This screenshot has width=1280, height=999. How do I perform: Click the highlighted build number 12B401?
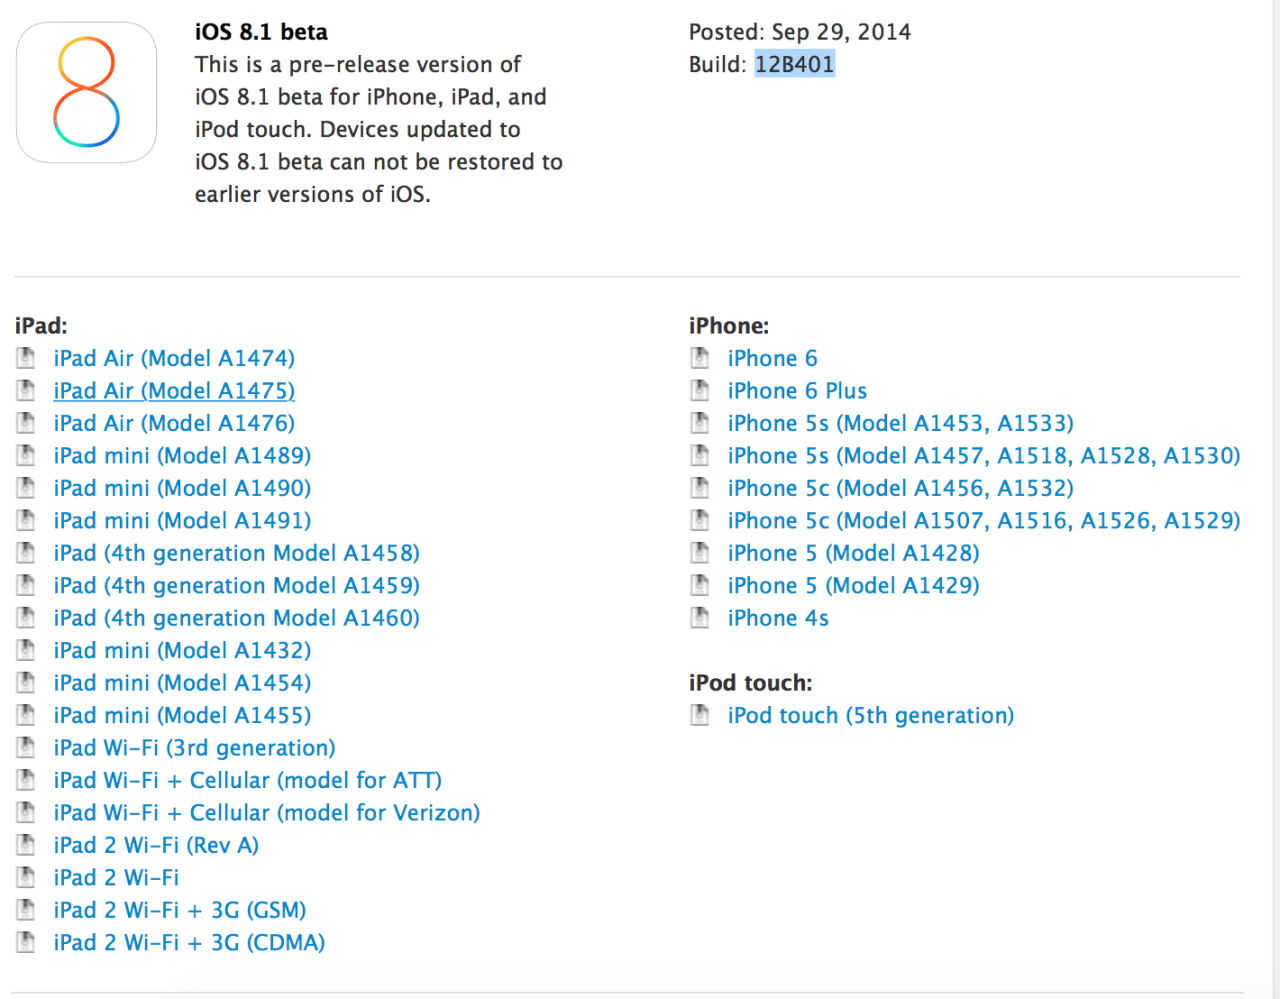pos(794,65)
